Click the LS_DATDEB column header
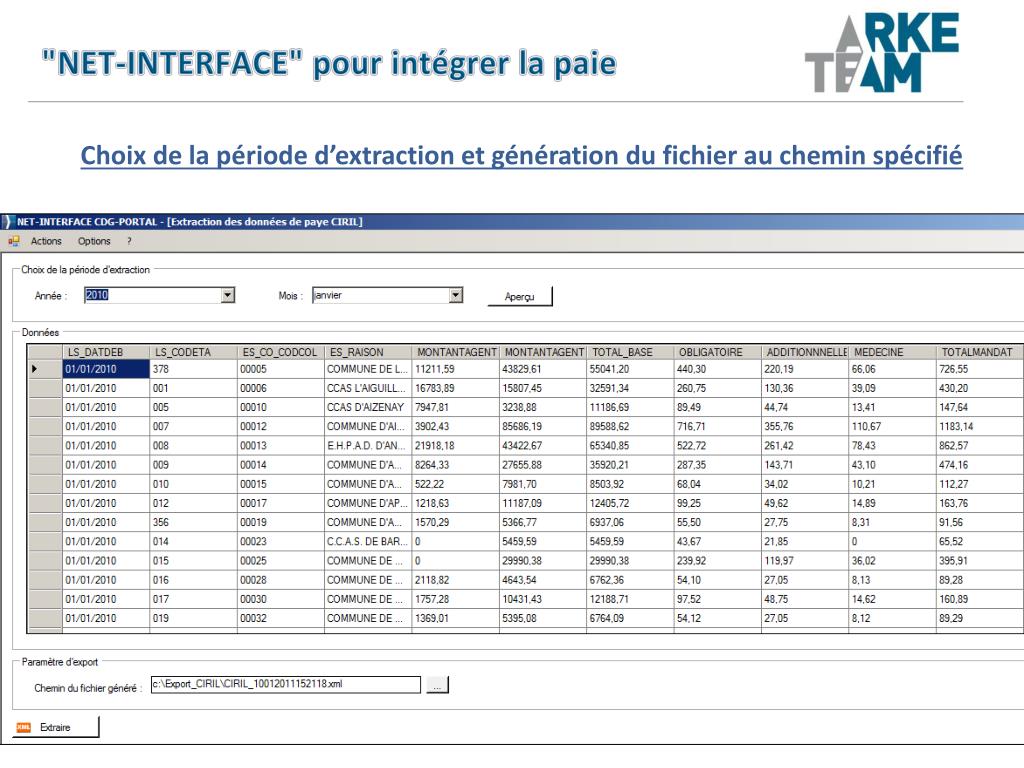Image resolution: width=1024 pixels, height=768 pixels. pyautogui.click(x=106, y=352)
